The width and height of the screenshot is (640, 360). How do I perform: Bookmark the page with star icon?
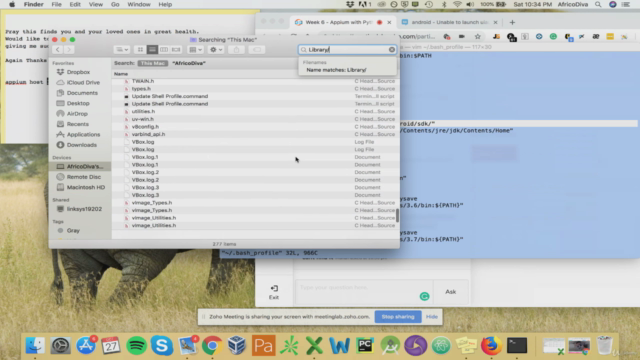coord(478,37)
